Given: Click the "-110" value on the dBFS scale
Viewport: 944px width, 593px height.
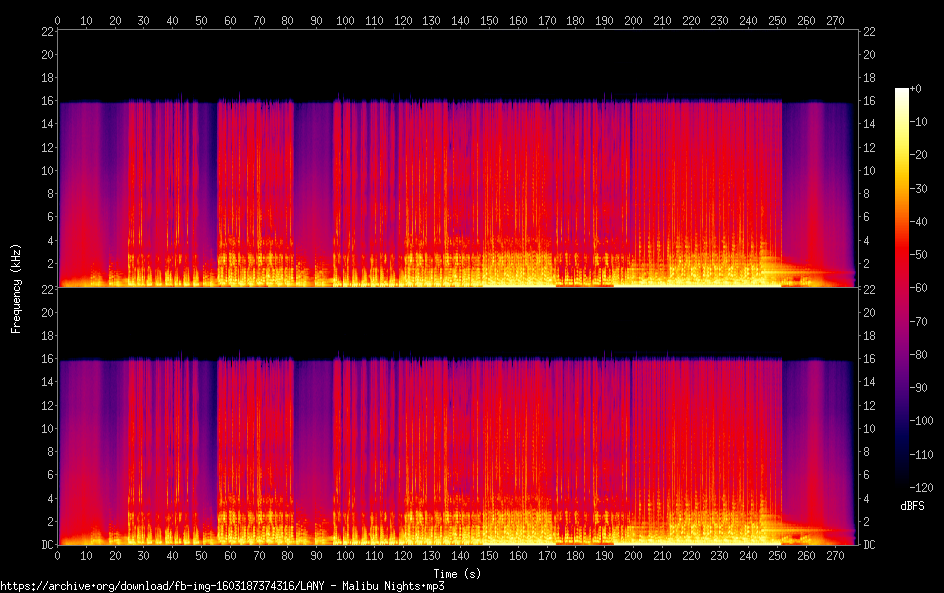Looking at the screenshot, I should [921, 454].
